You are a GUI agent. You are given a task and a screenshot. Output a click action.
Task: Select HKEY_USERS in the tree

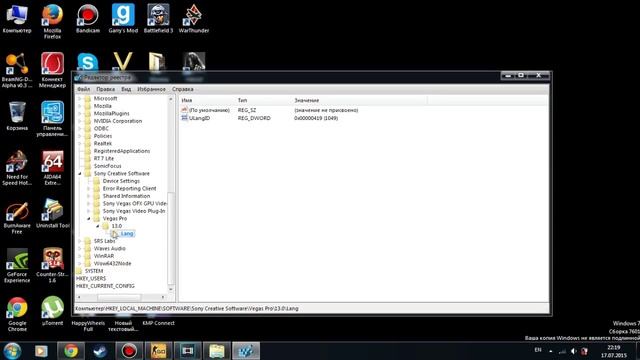[91, 278]
